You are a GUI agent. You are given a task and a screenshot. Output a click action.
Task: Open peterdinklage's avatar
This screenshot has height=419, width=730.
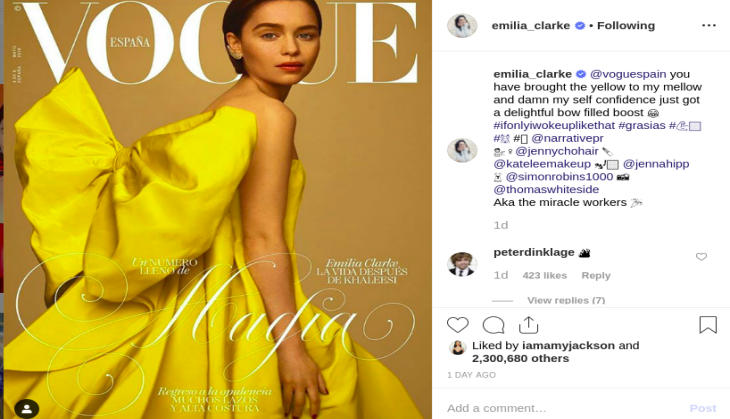[x=462, y=264]
